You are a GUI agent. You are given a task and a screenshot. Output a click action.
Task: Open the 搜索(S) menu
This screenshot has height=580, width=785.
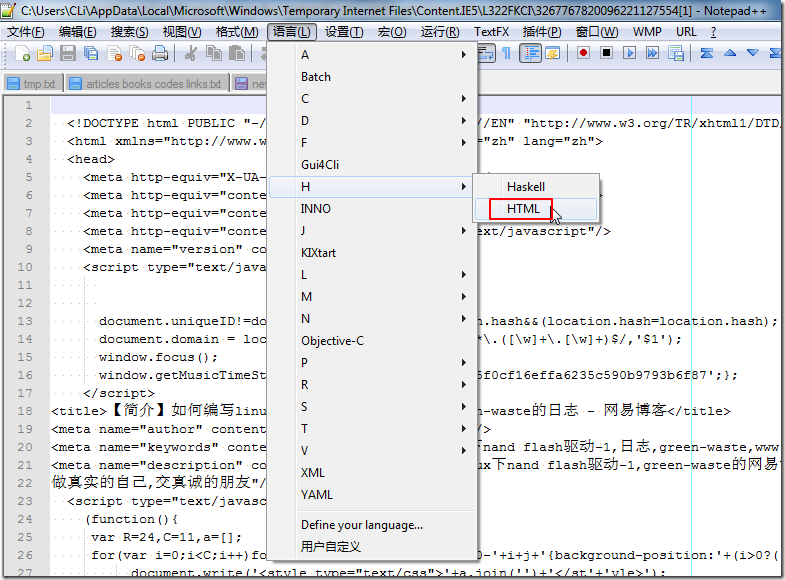[130, 32]
